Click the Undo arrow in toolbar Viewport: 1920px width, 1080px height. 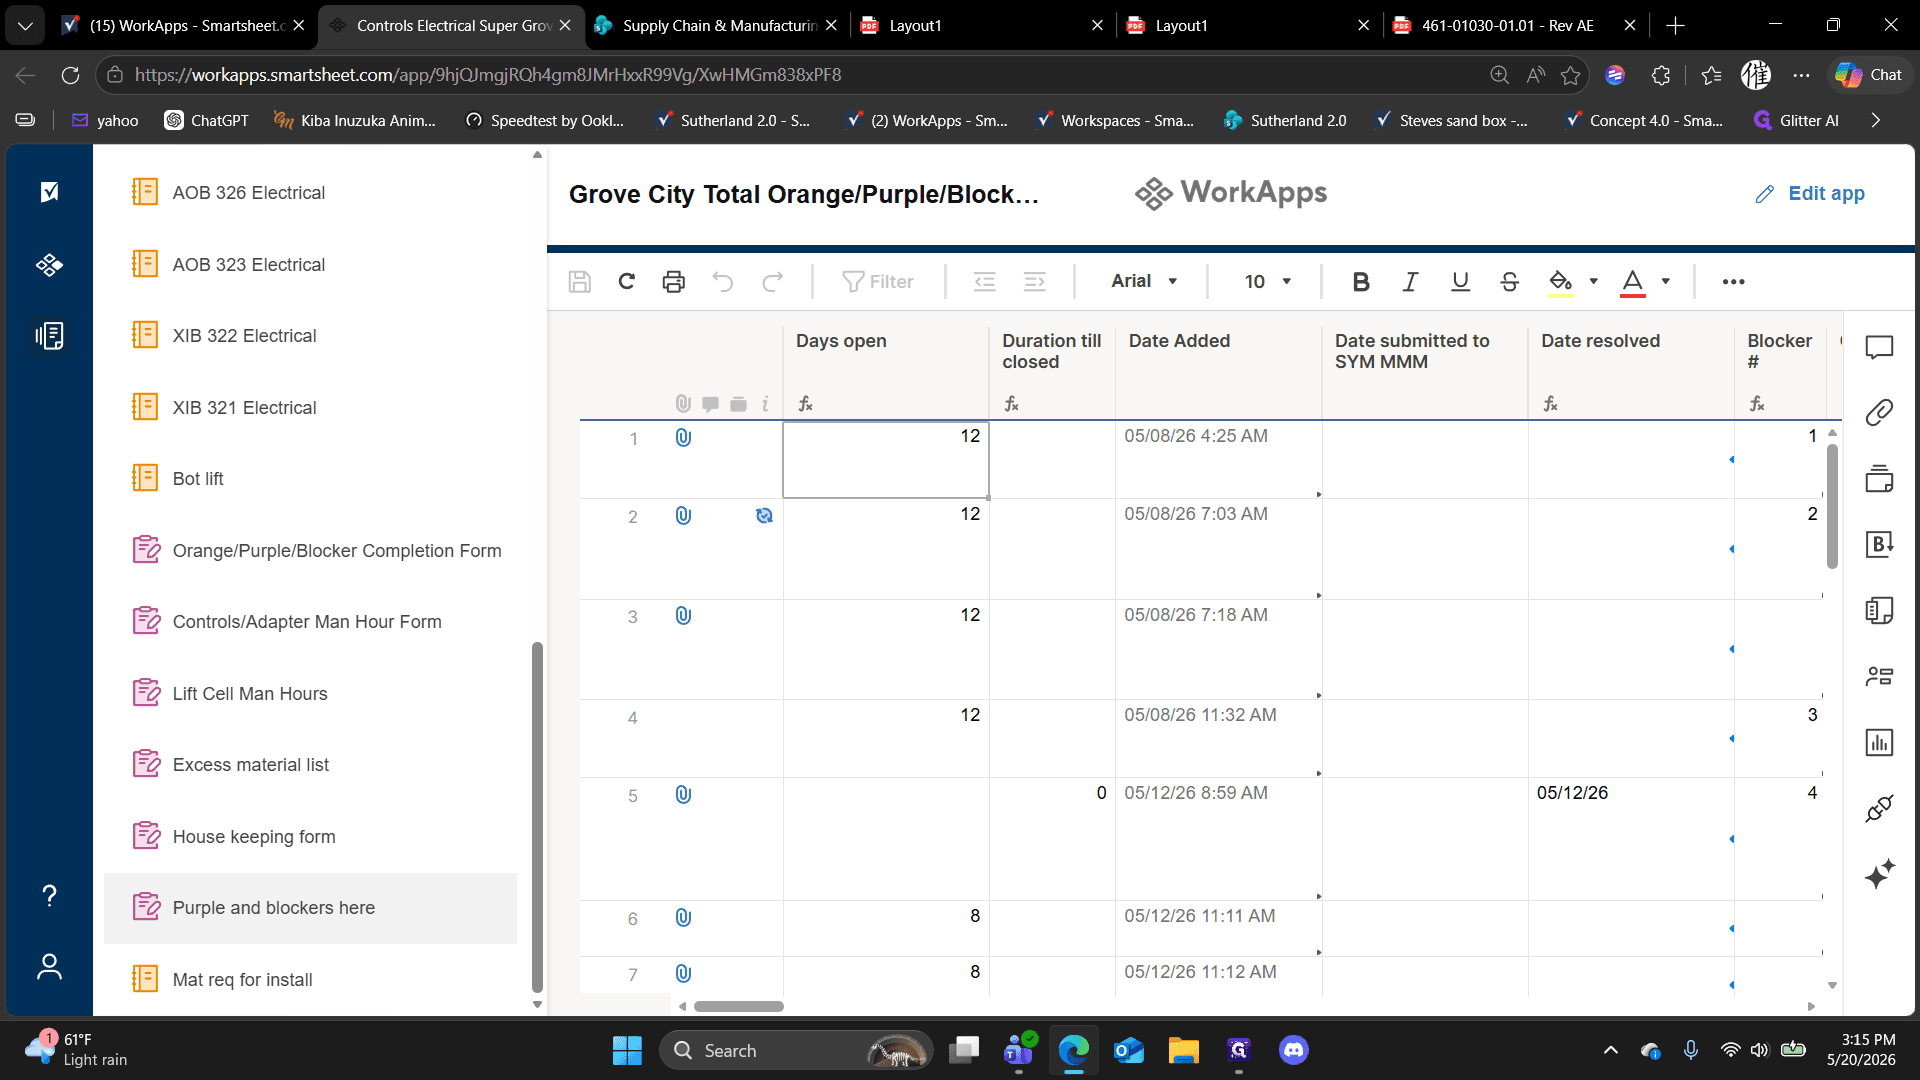(723, 282)
